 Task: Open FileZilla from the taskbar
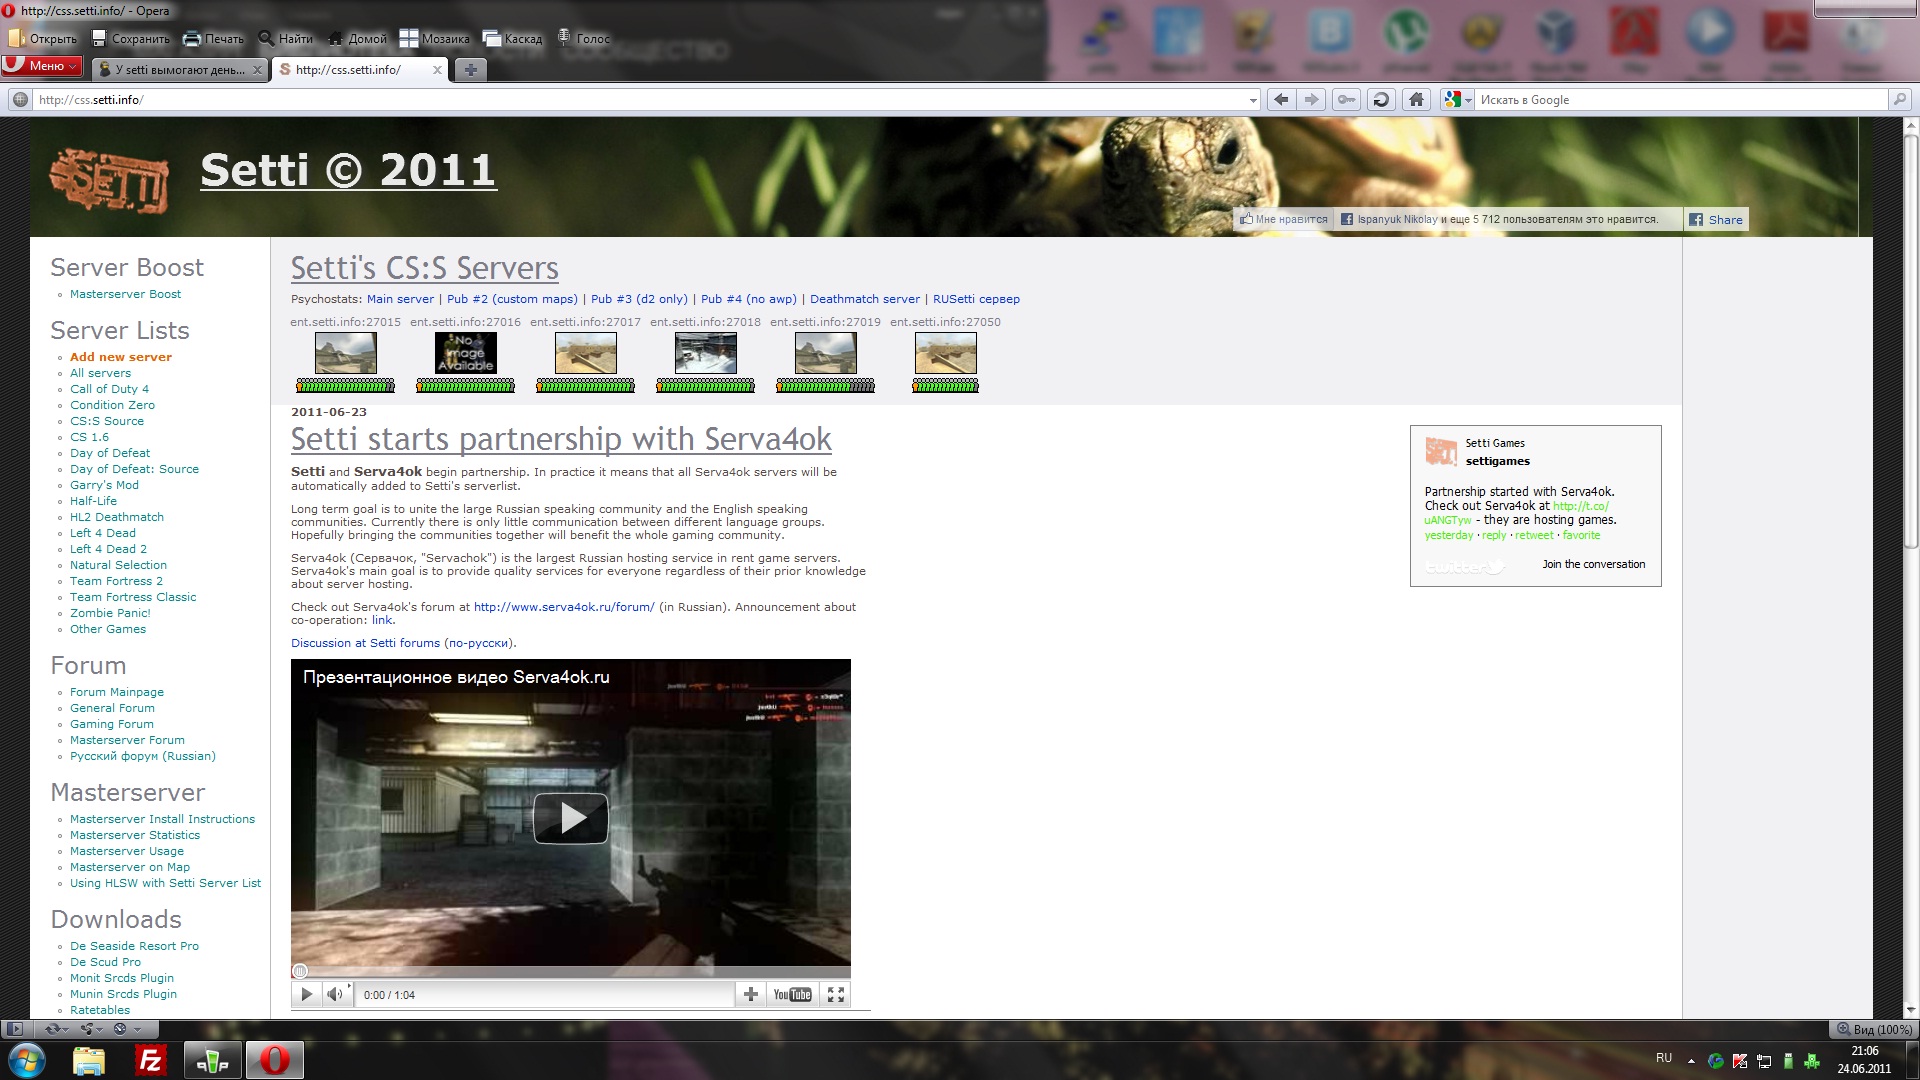click(x=150, y=1060)
